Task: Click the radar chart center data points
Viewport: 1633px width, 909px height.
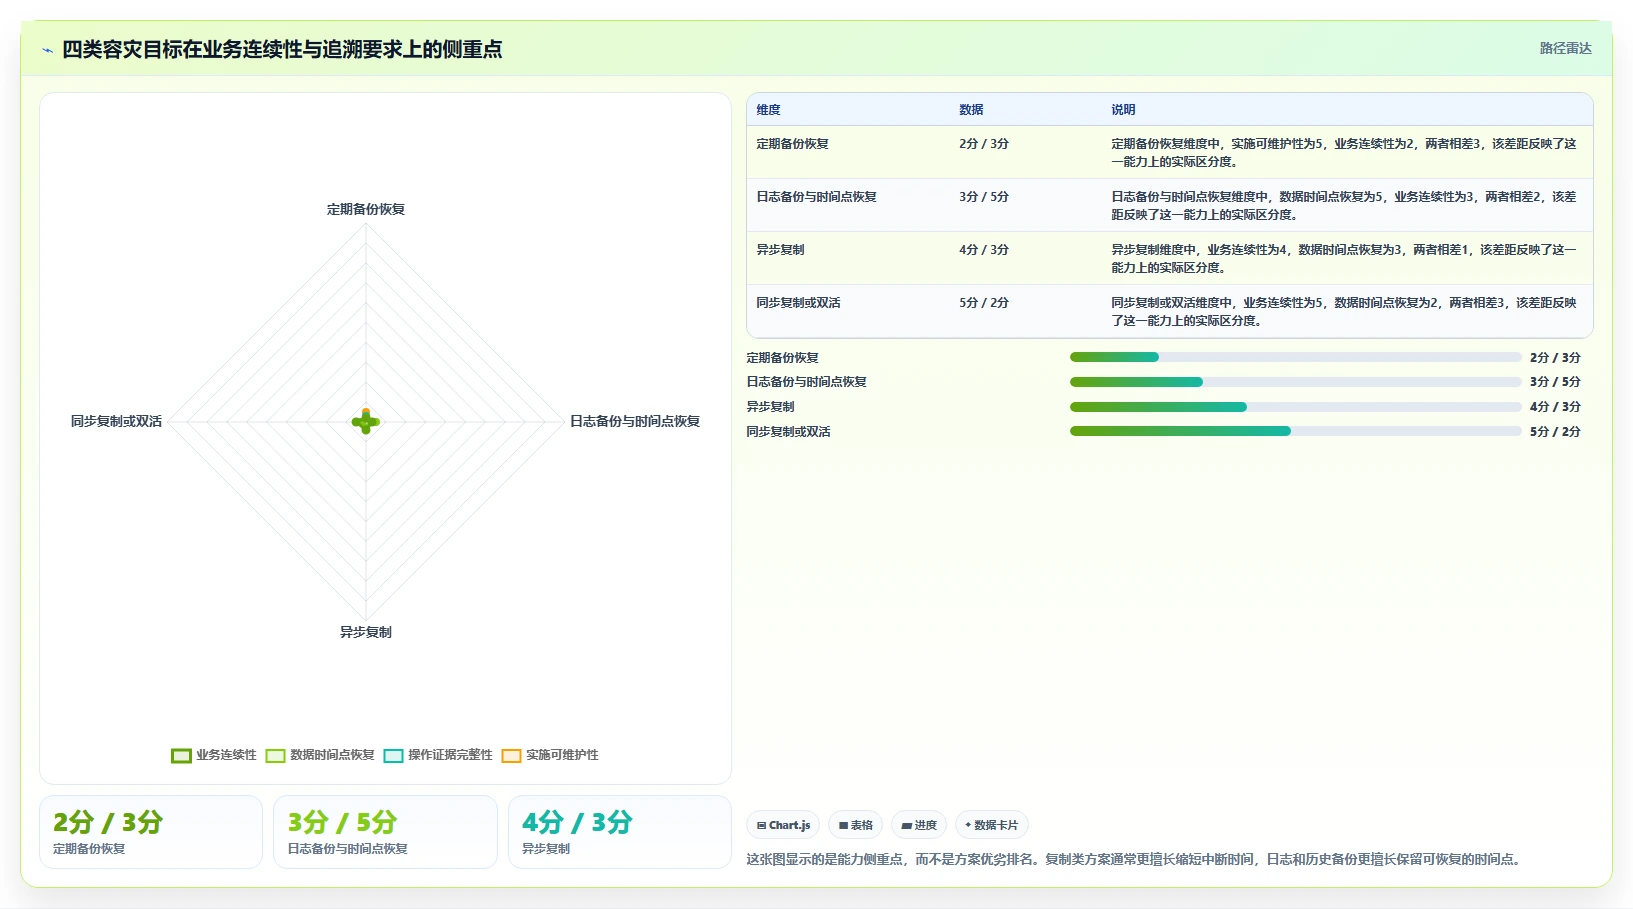Action: pyautogui.click(x=366, y=421)
